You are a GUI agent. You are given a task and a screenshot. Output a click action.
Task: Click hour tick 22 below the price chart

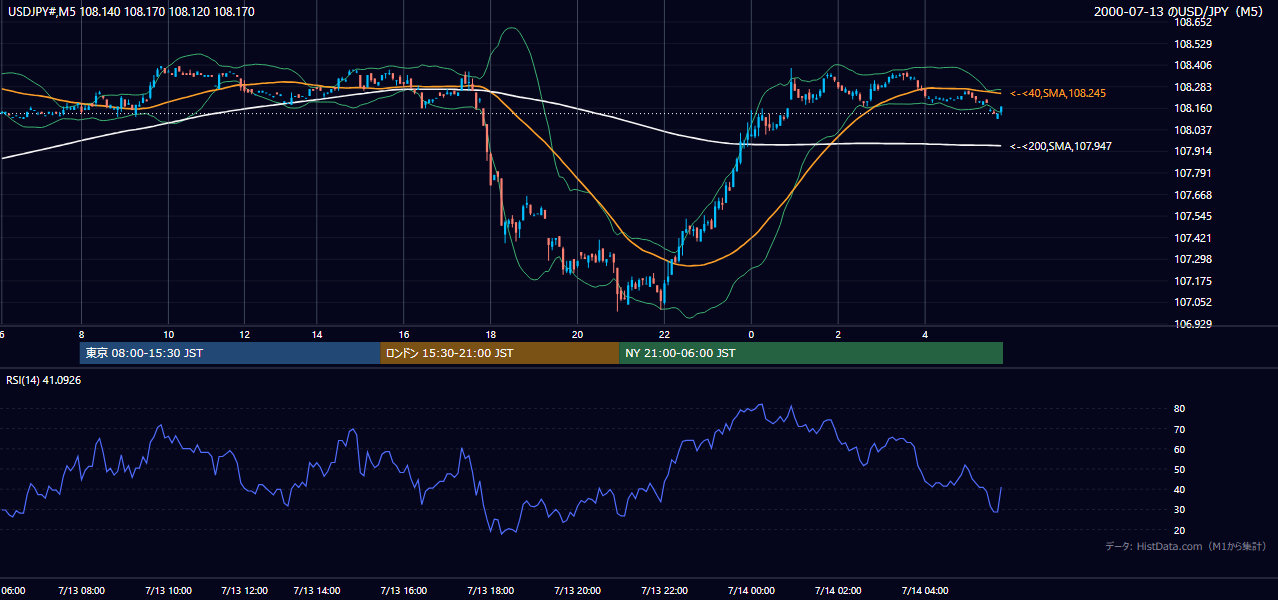[664, 334]
